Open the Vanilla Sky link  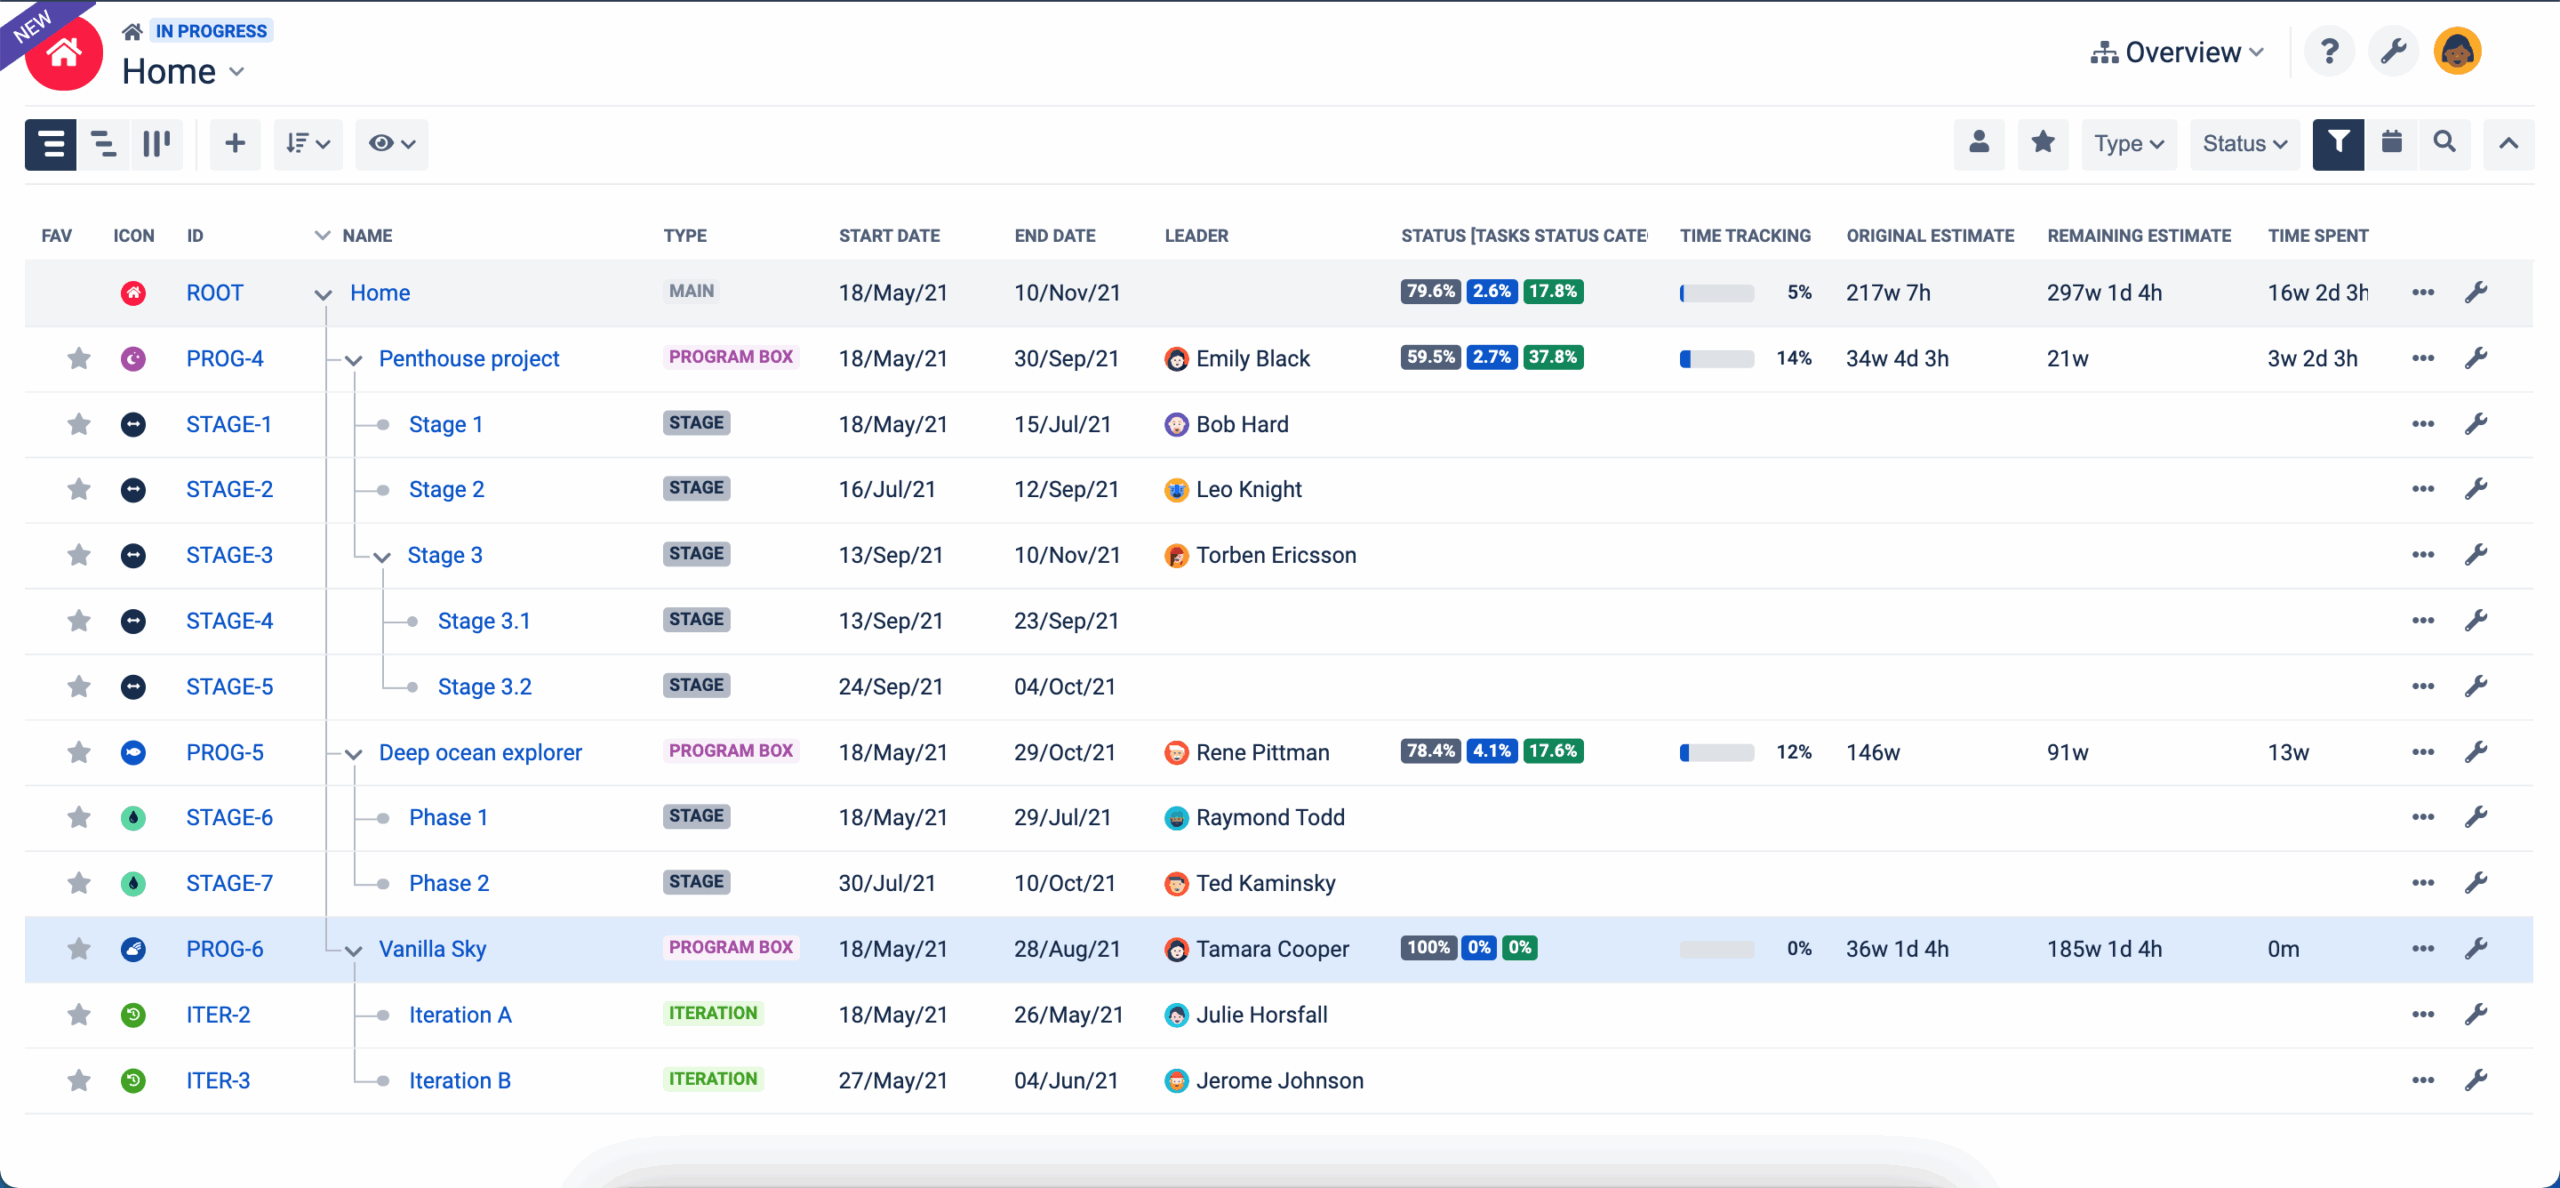pos(431,948)
